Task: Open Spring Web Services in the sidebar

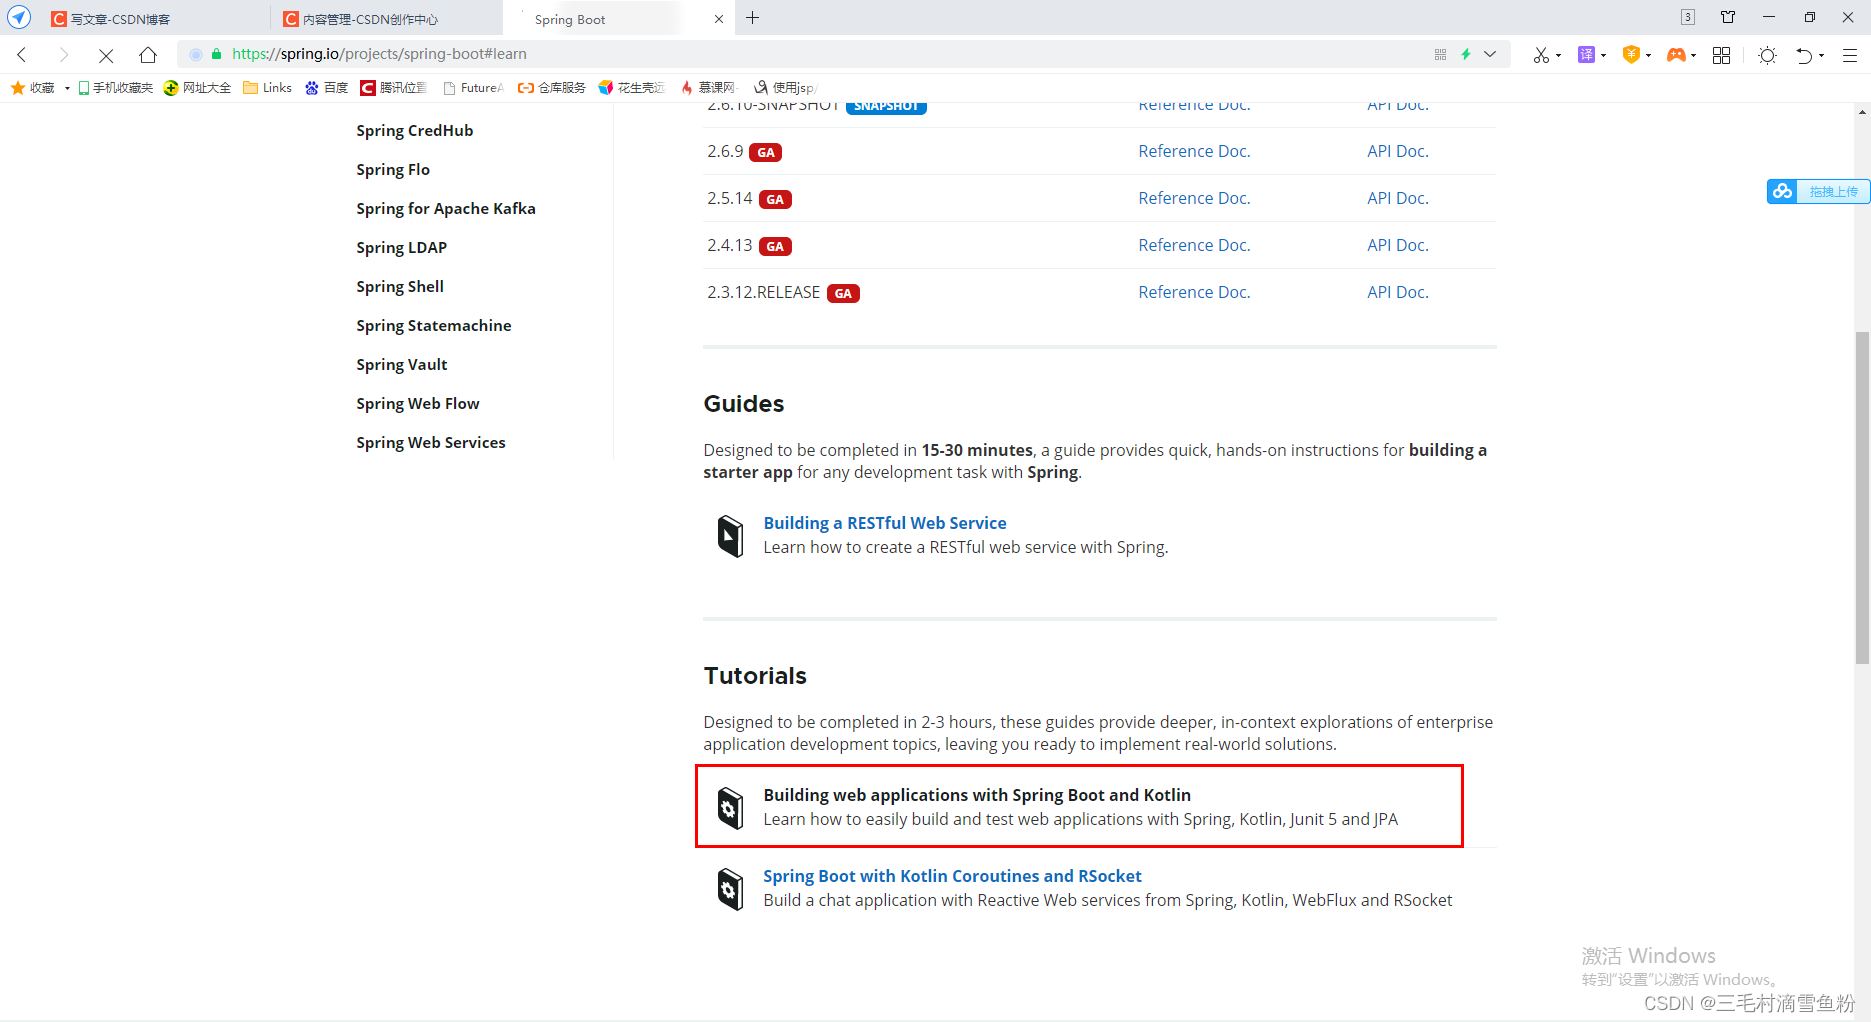Action: click(431, 443)
